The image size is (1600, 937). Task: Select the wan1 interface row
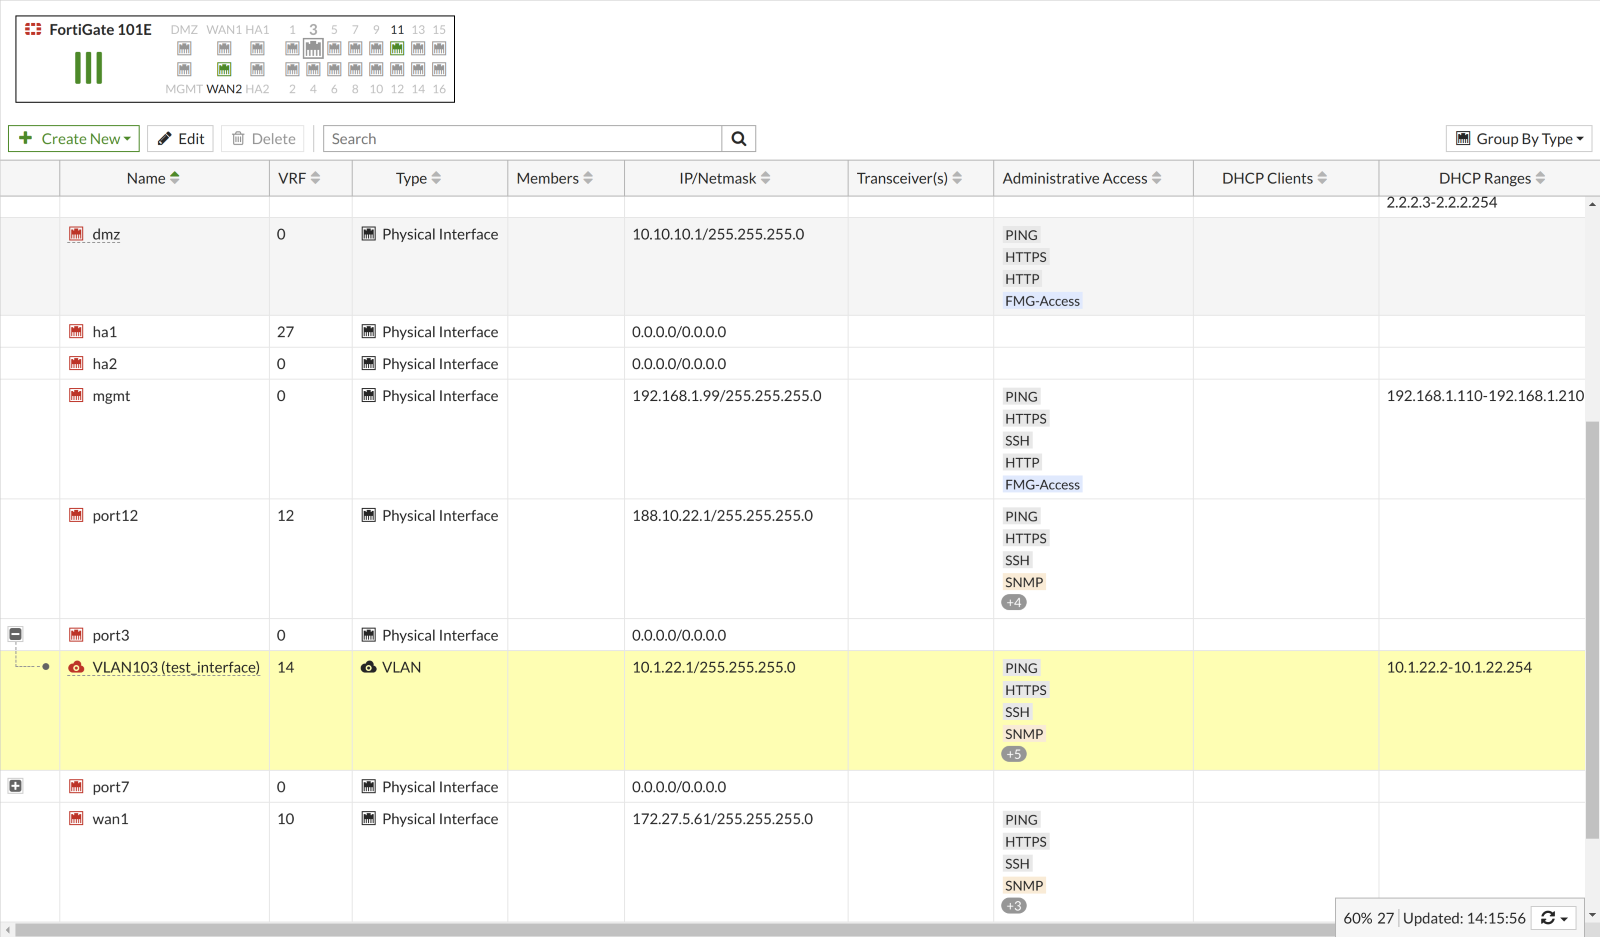[793, 862]
